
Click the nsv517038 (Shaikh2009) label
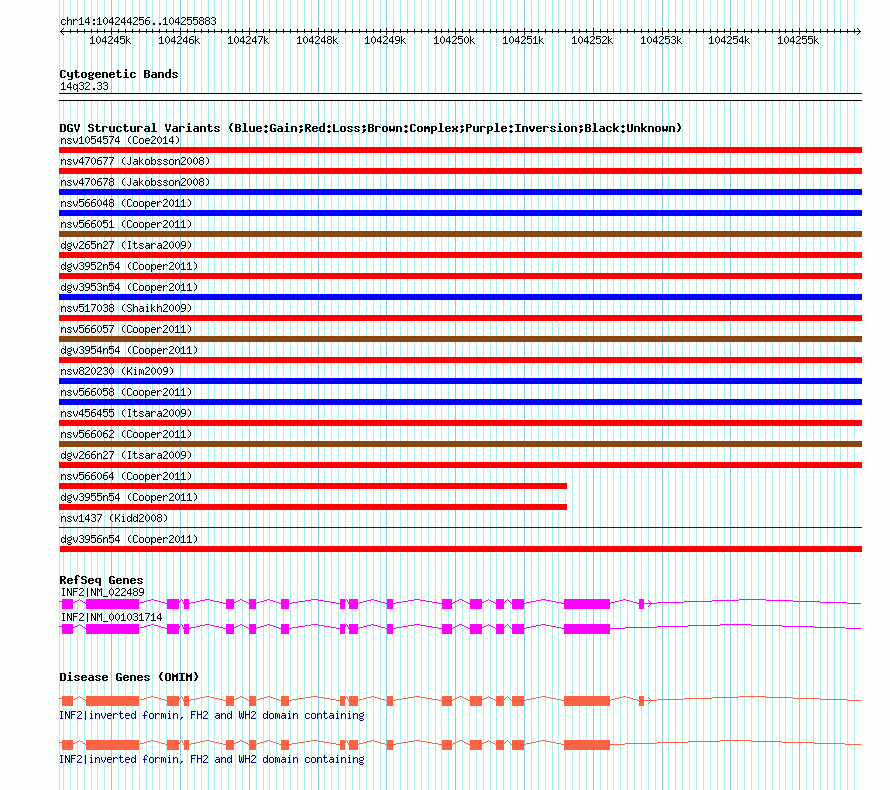[x=126, y=308]
